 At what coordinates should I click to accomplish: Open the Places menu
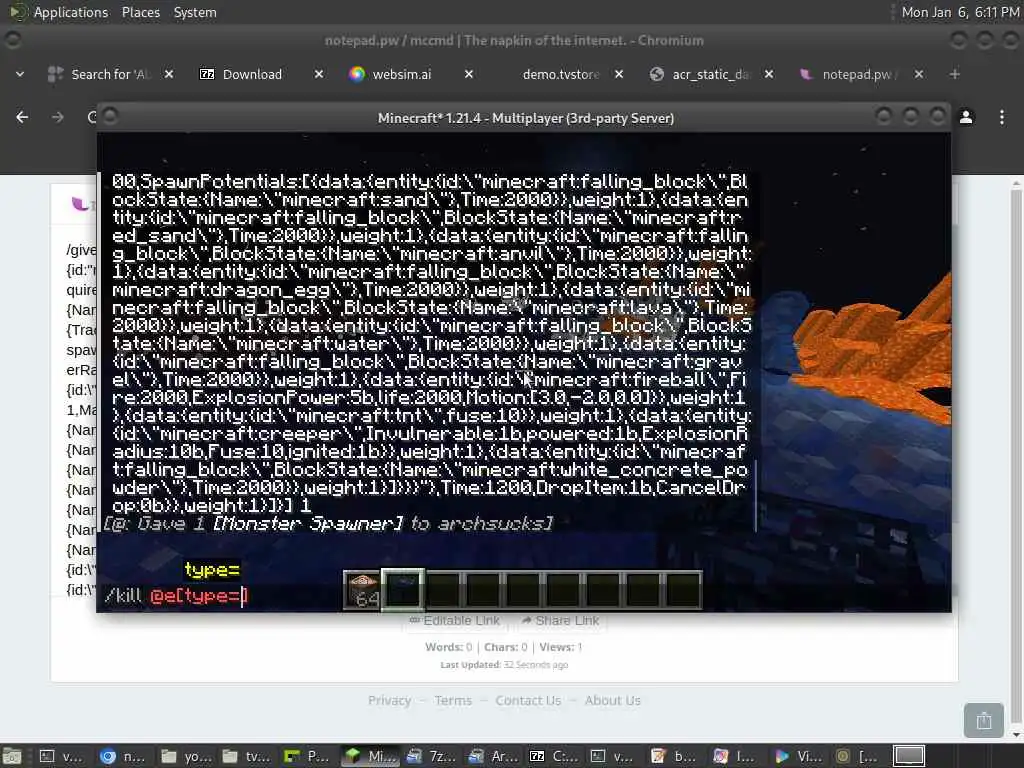141,12
